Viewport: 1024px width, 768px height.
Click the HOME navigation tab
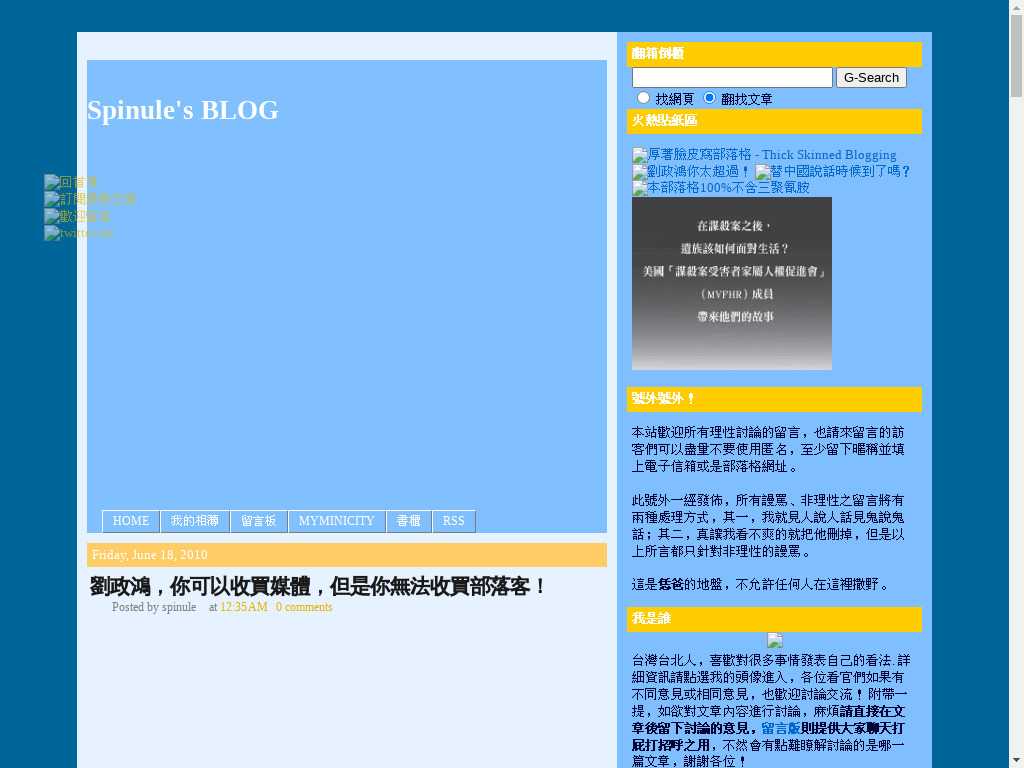click(x=131, y=521)
